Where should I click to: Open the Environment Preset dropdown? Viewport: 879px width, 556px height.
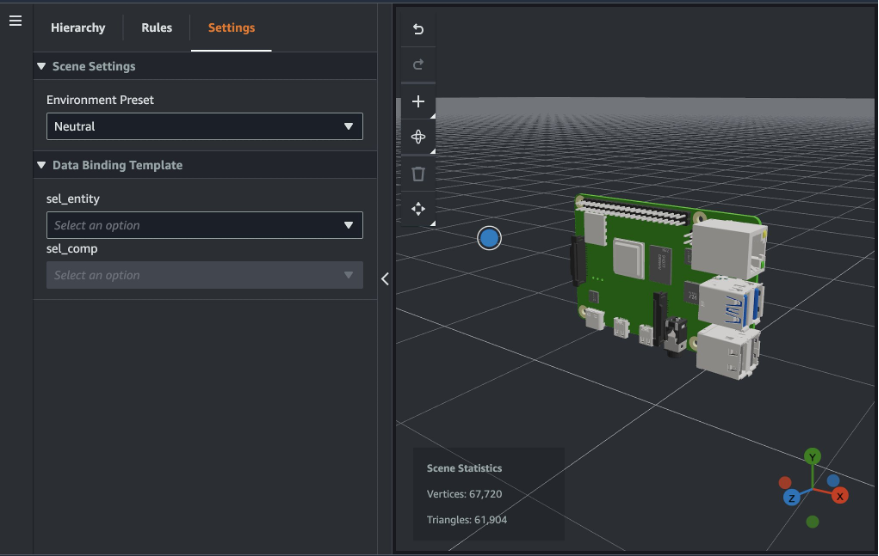[204, 127]
